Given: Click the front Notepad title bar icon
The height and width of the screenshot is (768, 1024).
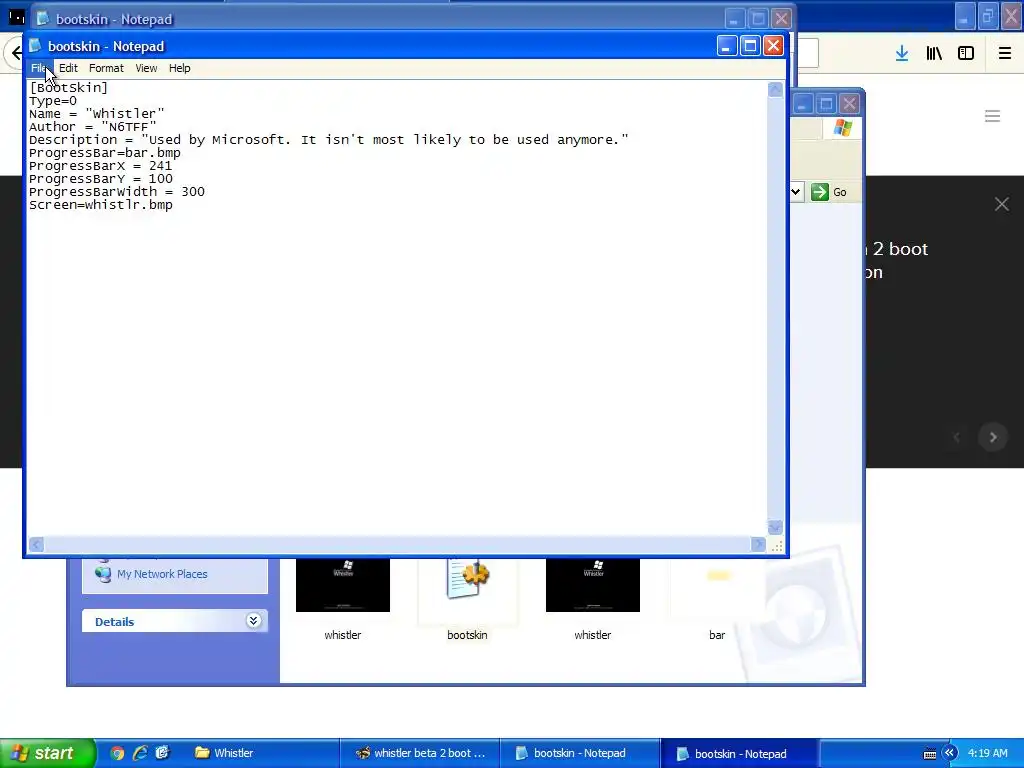Looking at the screenshot, I should click(x=35, y=46).
